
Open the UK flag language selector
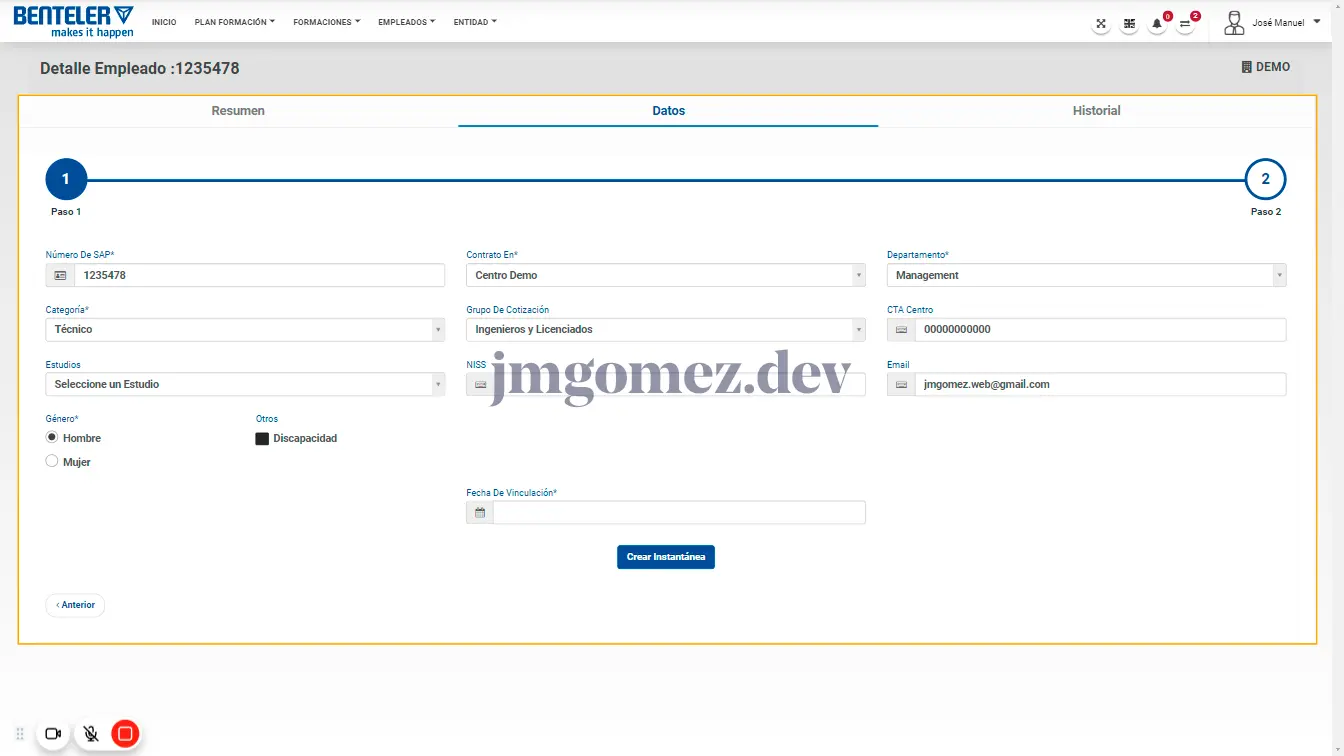point(1129,24)
